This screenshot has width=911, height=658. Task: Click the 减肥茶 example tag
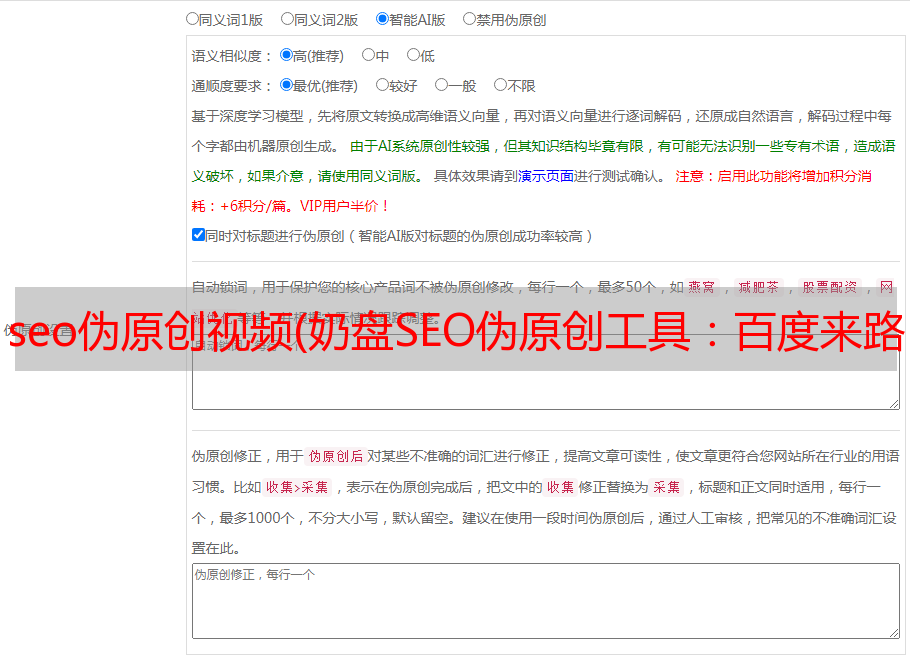click(x=759, y=287)
